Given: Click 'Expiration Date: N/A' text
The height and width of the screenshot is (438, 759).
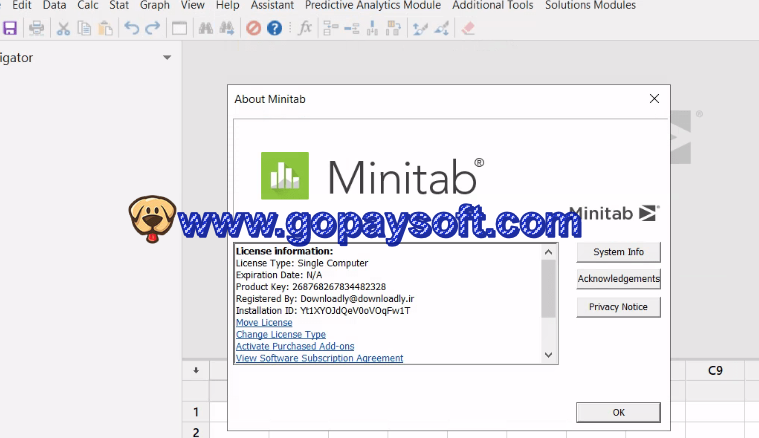Looking at the screenshot, I should (279, 275).
